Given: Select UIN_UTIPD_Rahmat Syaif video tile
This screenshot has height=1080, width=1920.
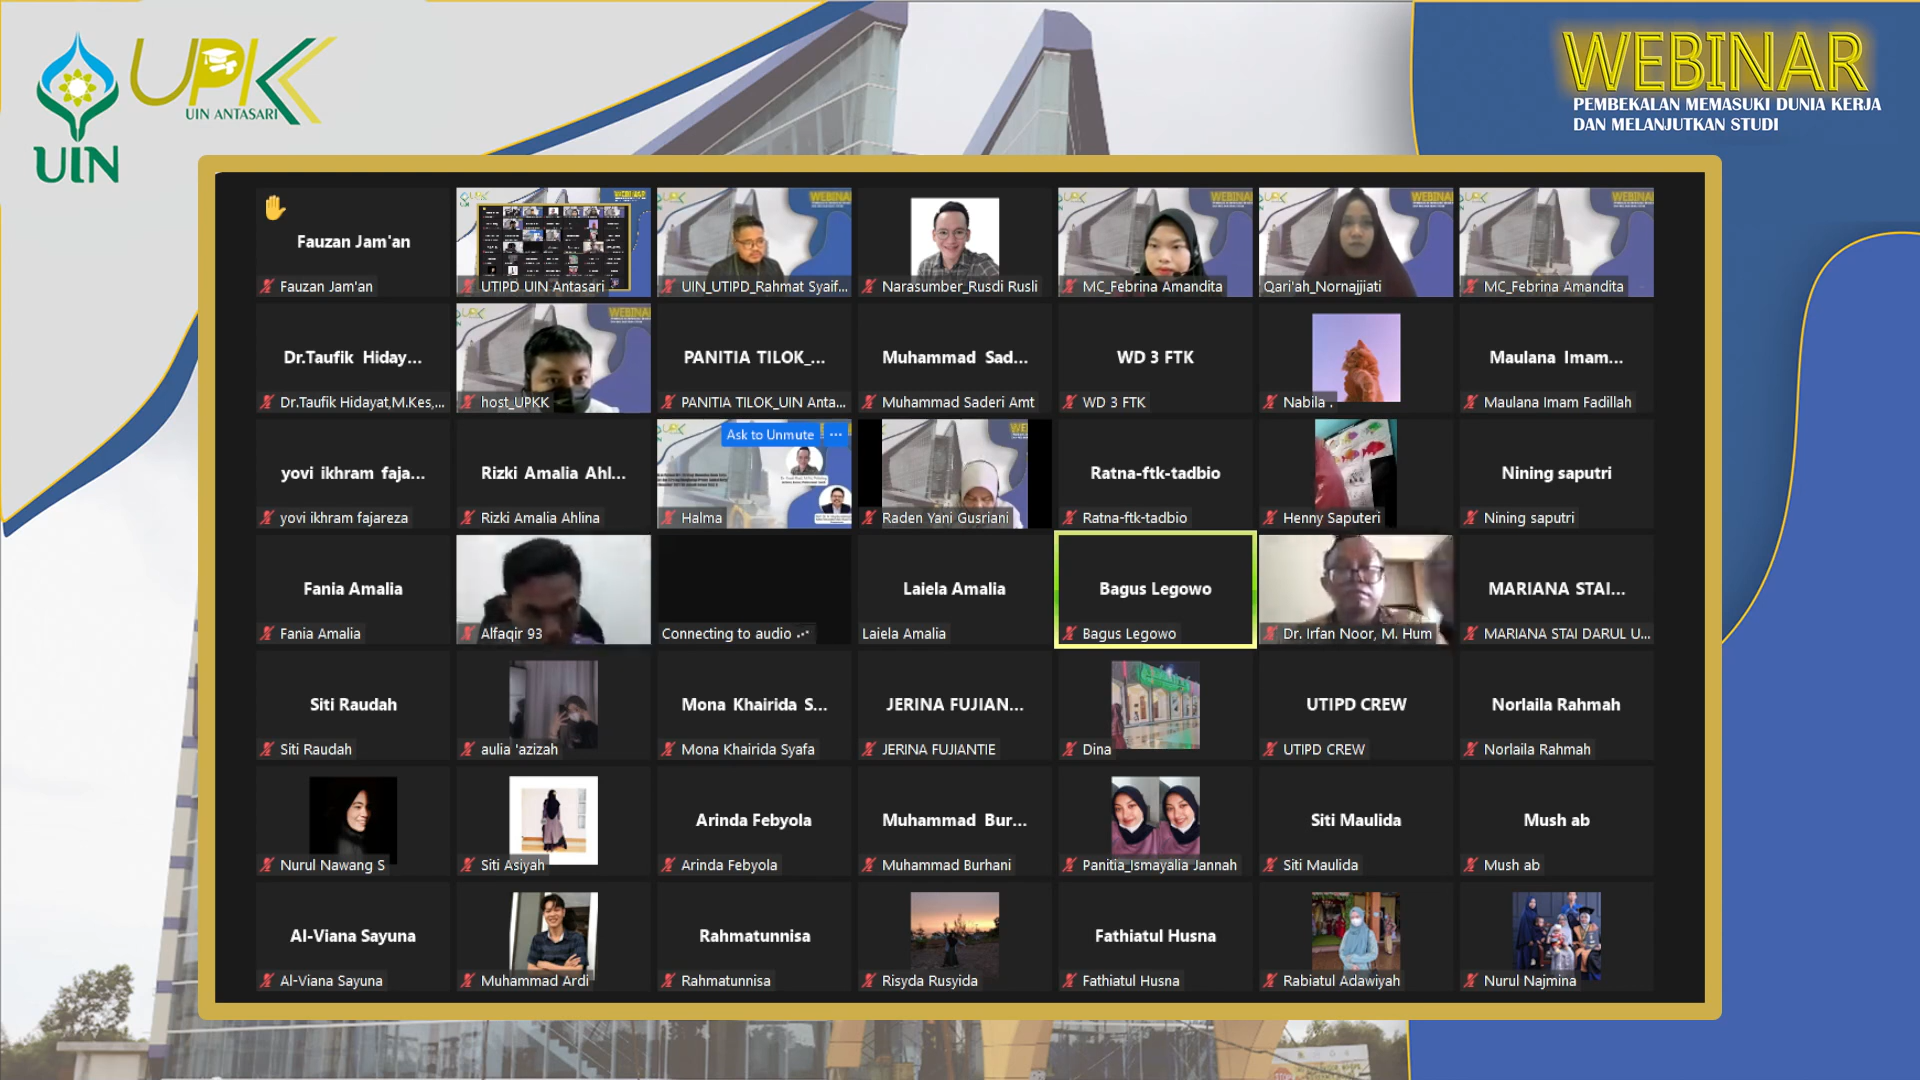Looking at the screenshot, I should tap(754, 242).
